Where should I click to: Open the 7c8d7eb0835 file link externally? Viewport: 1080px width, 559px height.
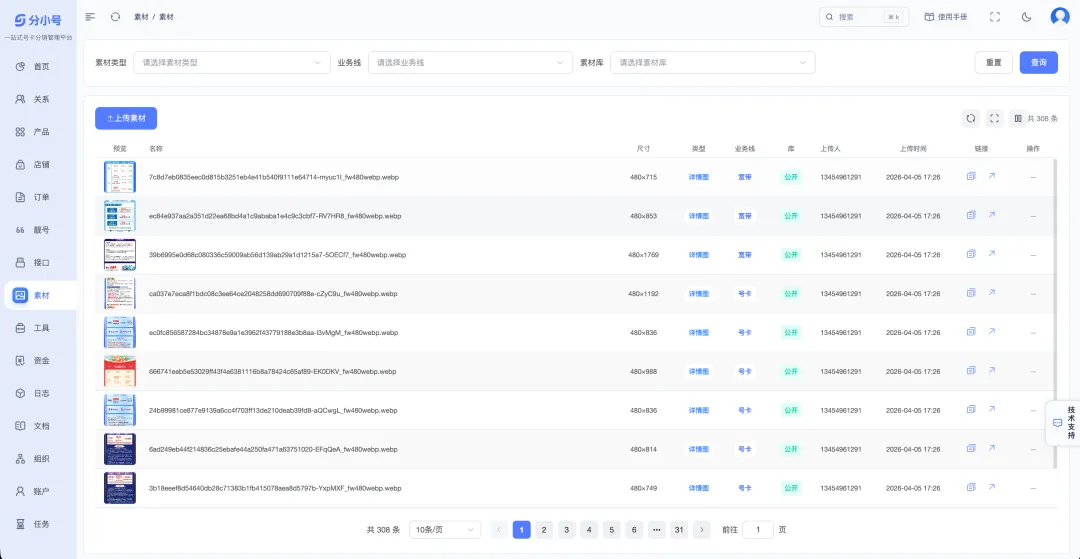(991, 176)
